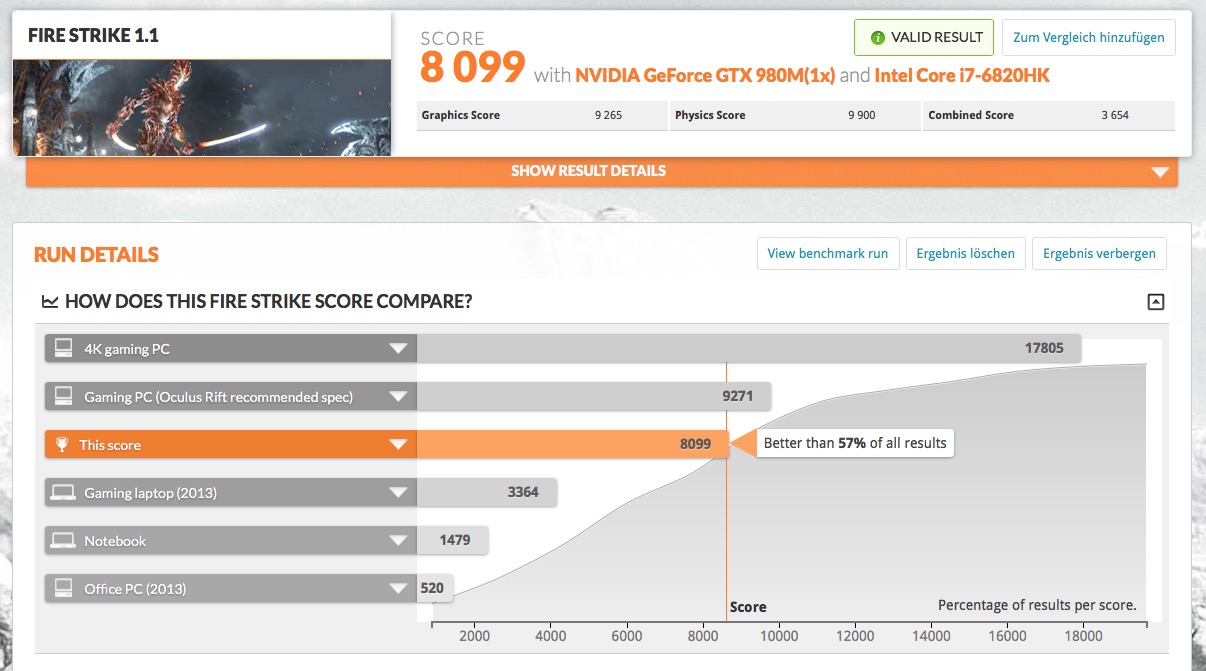Click the View benchmark run button
This screenshot has width=1206, height=671.
pos(828,253)
